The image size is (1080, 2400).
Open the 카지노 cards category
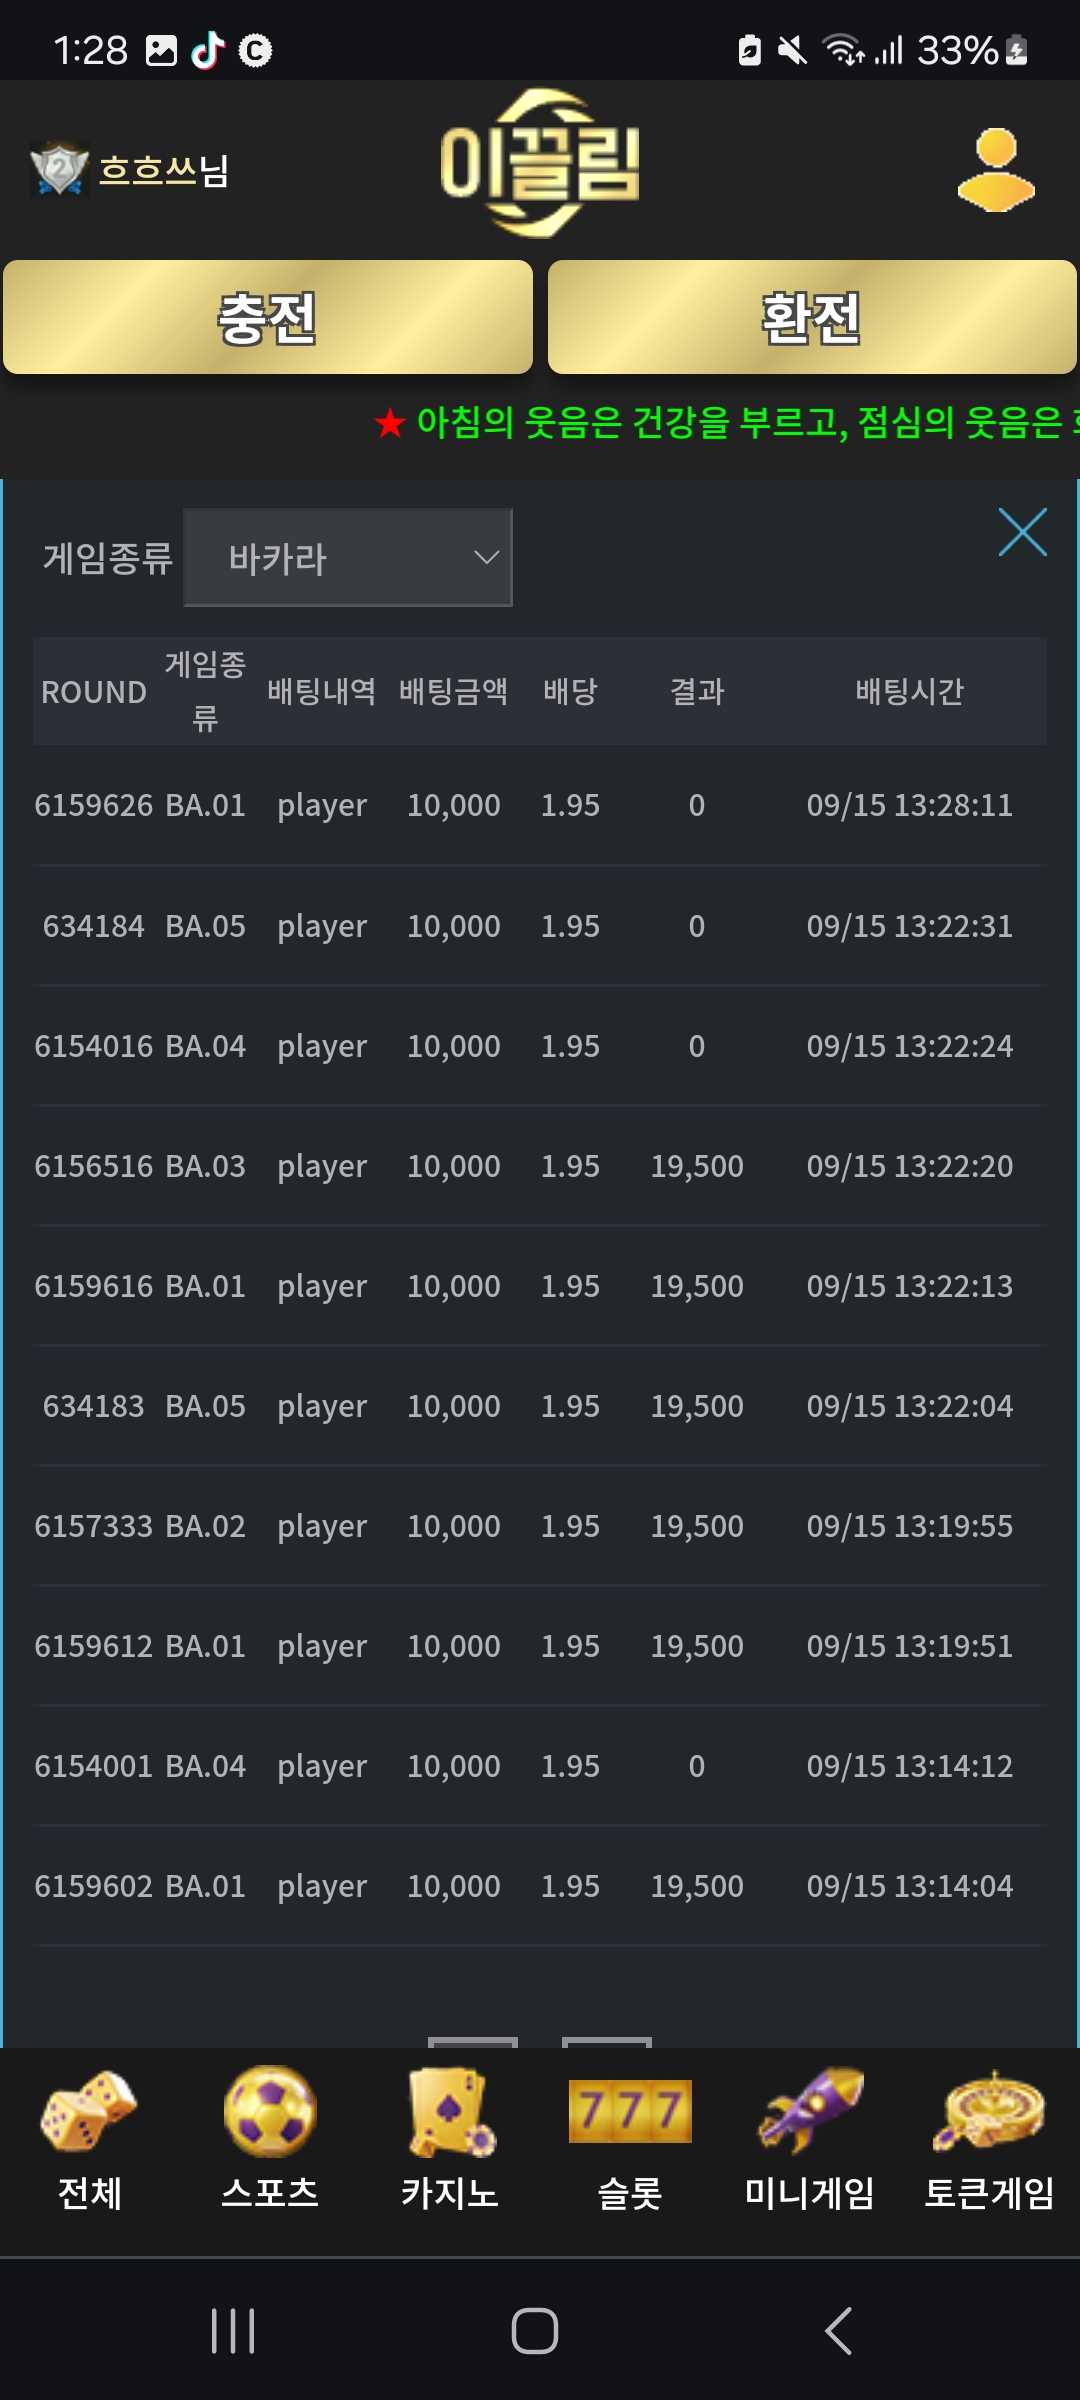[450, 2140]
